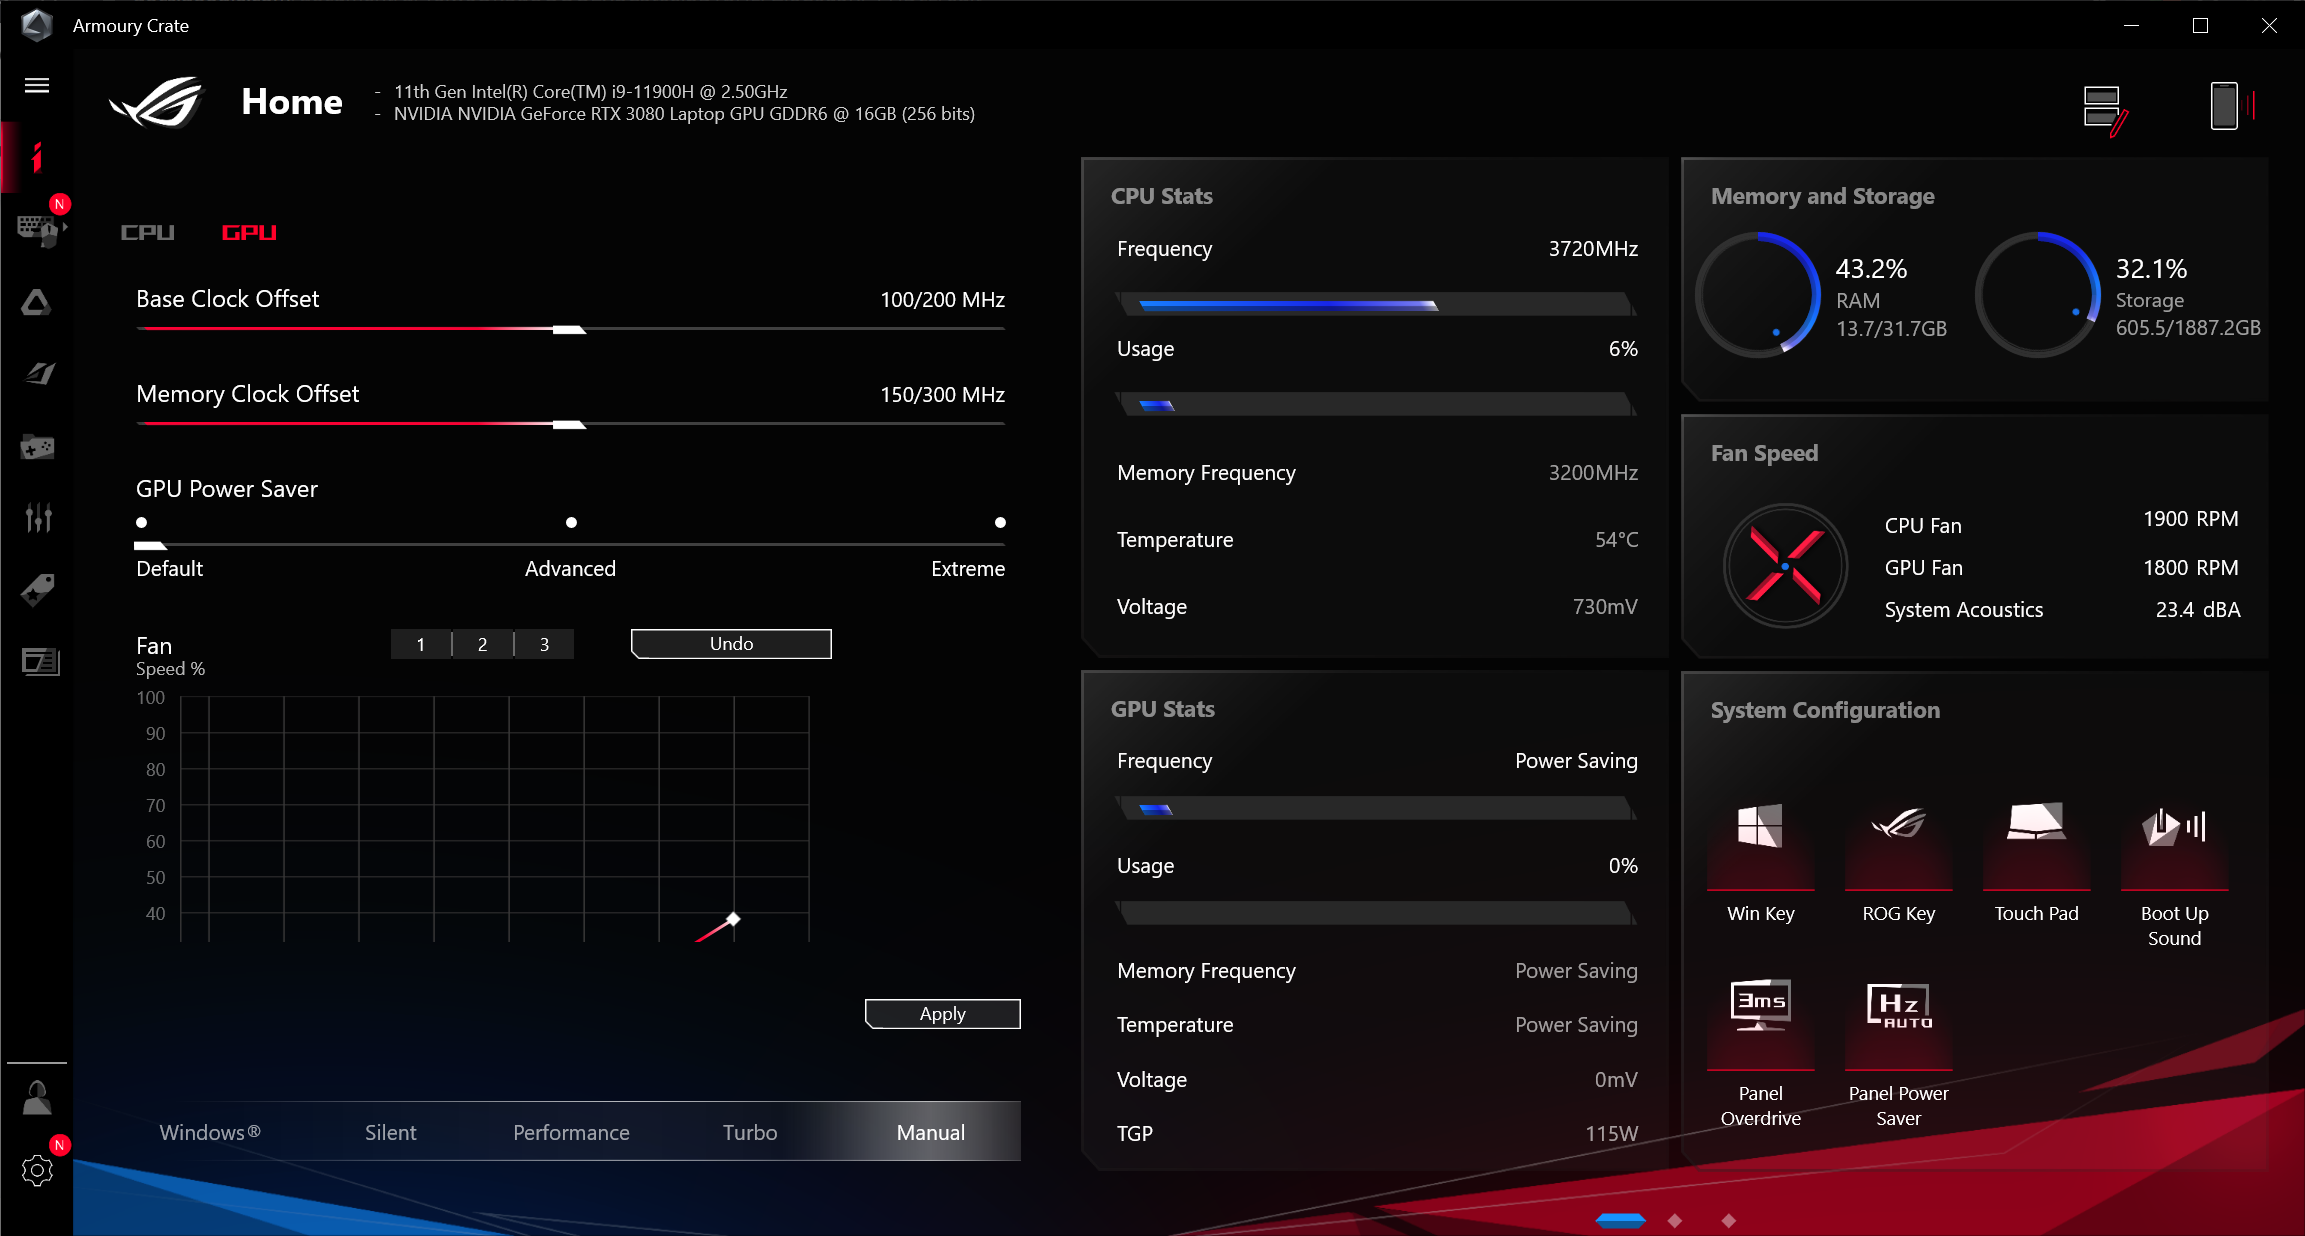Open the Game Library controller icon
This screenshot has height=1236, width=2305.
(x=37, y=446)
